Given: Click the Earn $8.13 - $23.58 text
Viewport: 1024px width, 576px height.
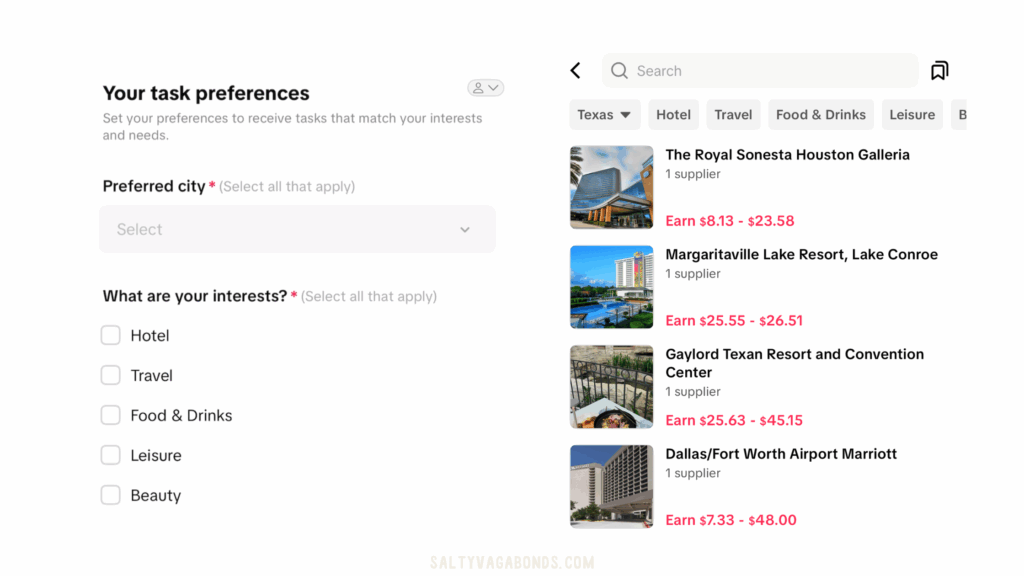Looking at the screenshot, I should click(x=729, y=221).
